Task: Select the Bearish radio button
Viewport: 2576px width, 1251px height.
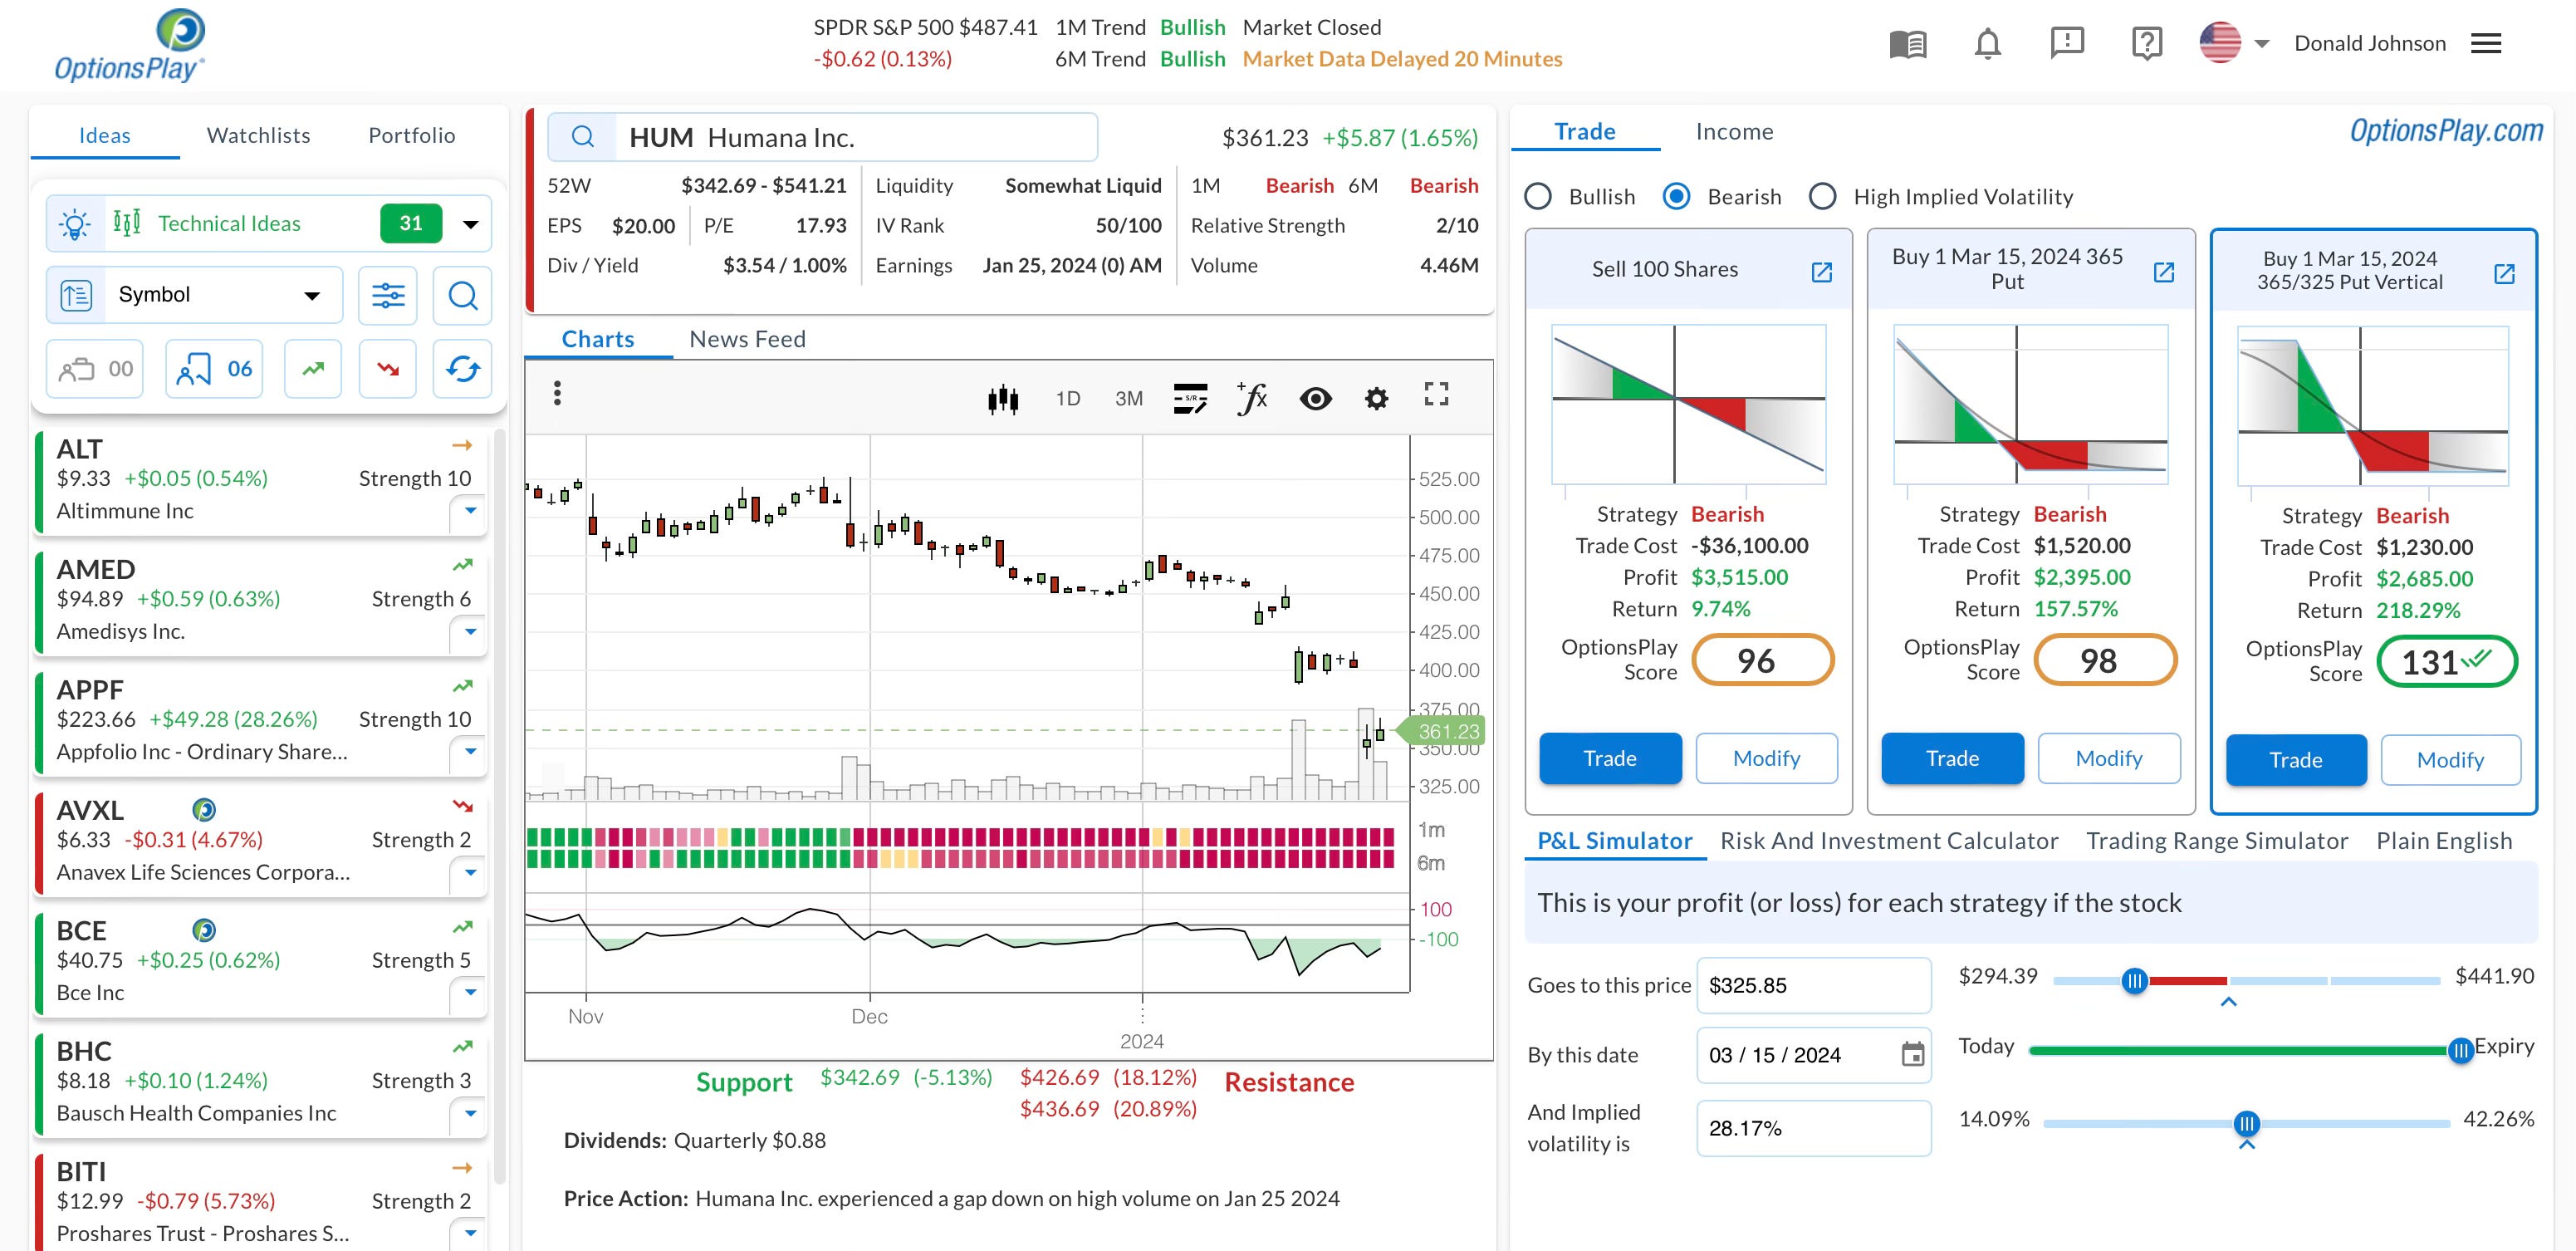Action: (x=1676, y=196)
